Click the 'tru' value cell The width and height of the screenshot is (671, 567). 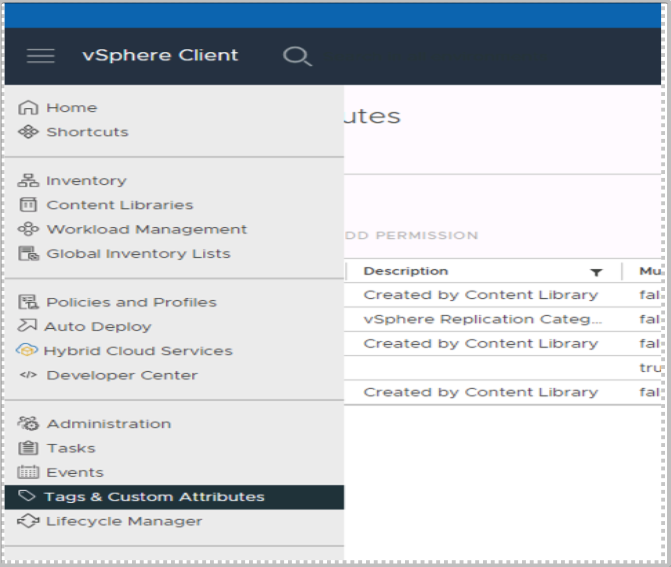click(x=650, y=368)
